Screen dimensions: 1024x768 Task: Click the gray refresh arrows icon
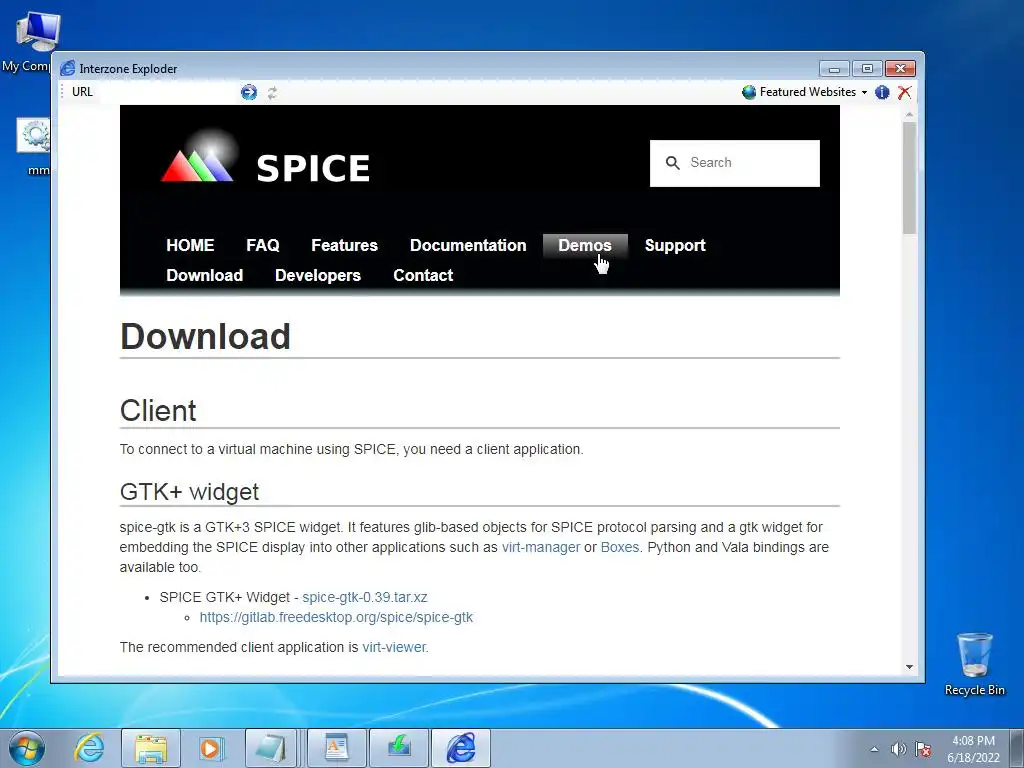click(272, 93)
